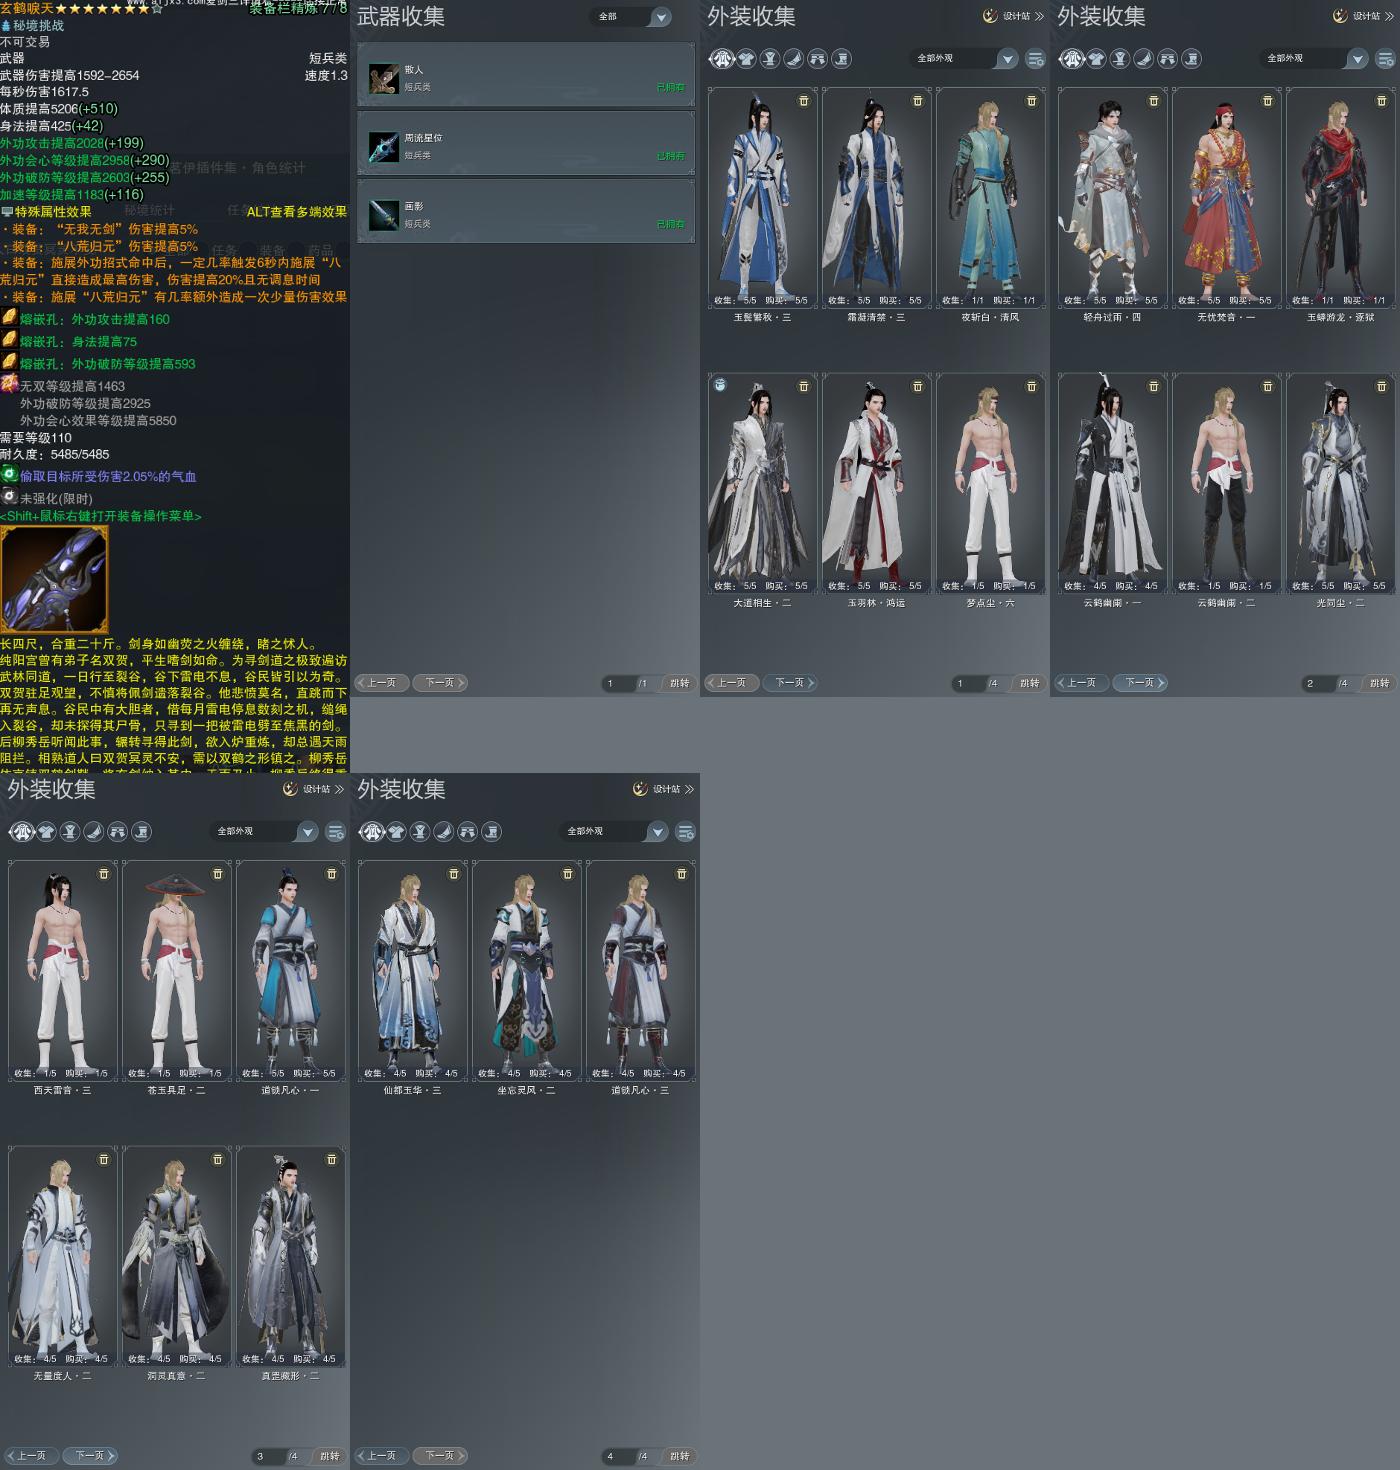The width and height of the screenshot is (1400, 1470).
Task: Click page number field in page 1 costume panel
Action: [969, 683]
